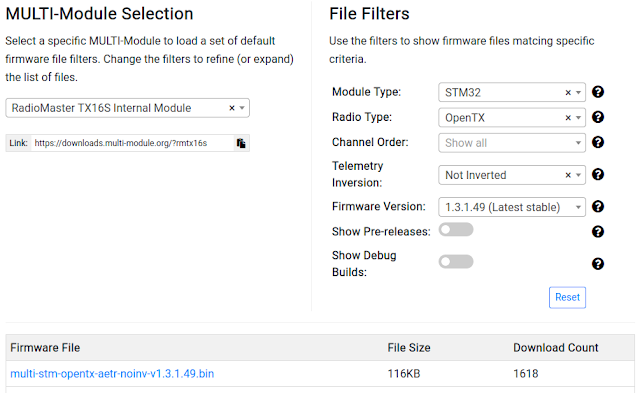Image resolution: width=640 pixels, height=393 pixels.
Task: Clear the STM32 Module Type selection
Action: [x=568, y=93]
